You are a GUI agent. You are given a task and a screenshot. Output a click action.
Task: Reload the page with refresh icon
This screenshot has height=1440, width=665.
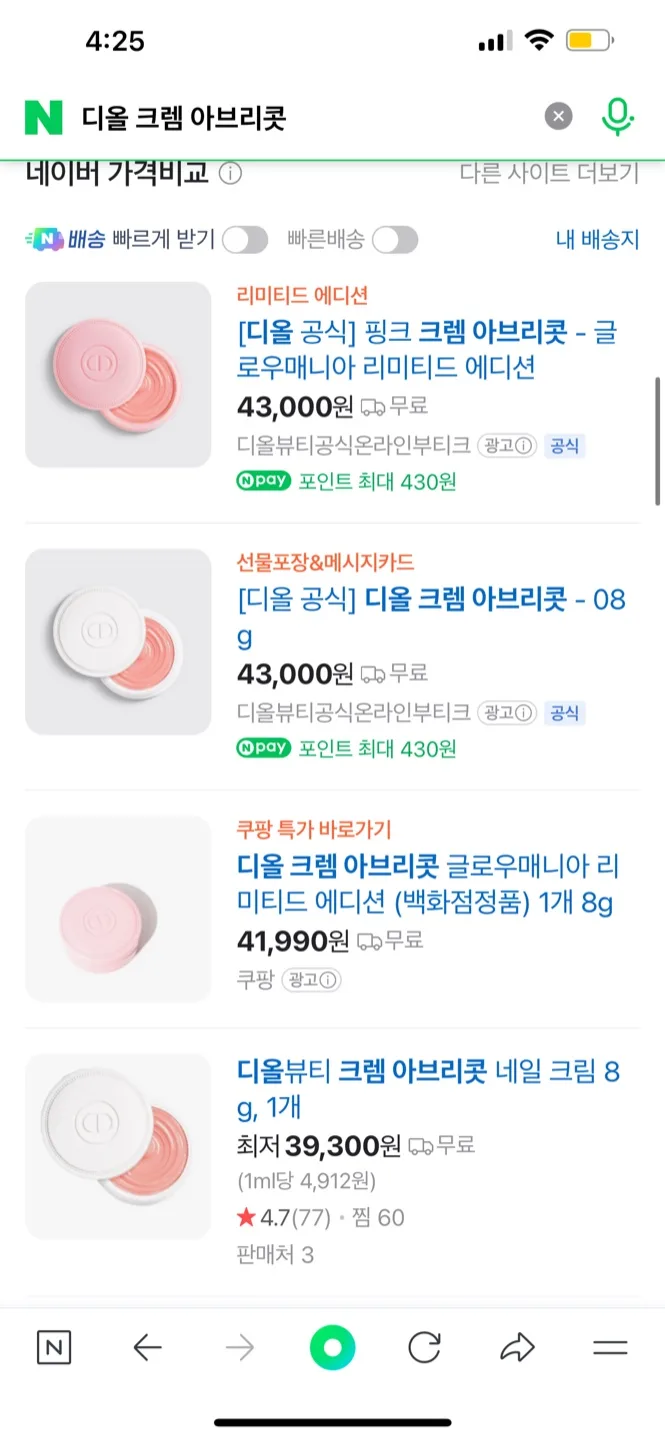pyautogui.click(x=424, y=1348)
